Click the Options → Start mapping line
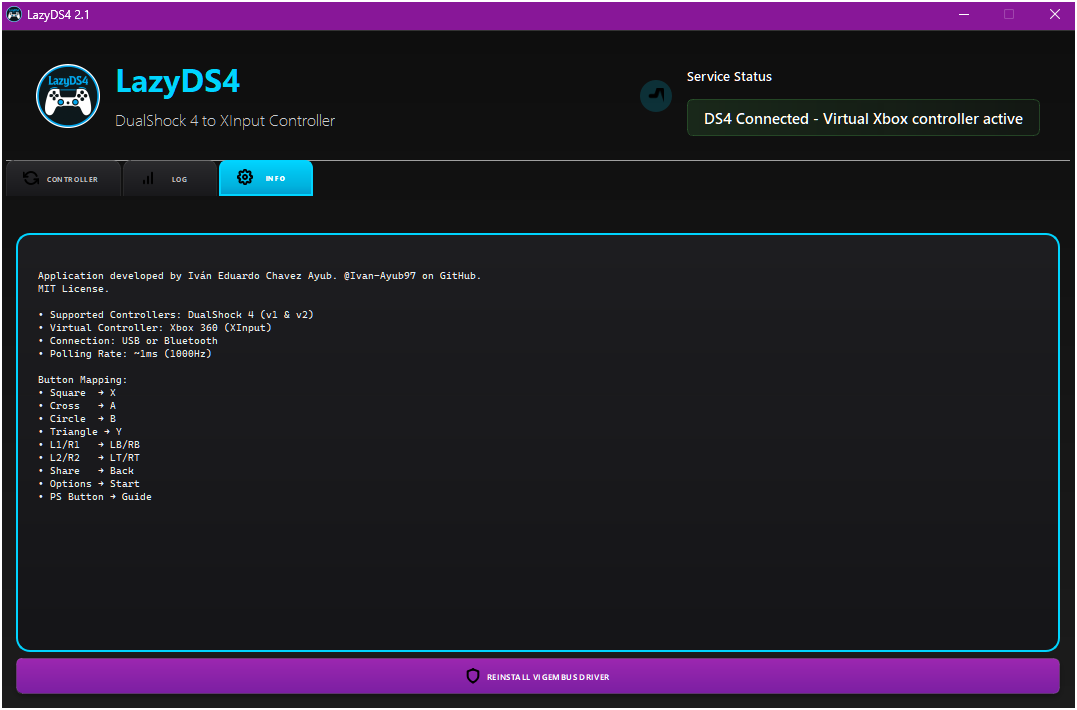The height and width of the screenshot is (710, 1077). (x=89, y=484)
